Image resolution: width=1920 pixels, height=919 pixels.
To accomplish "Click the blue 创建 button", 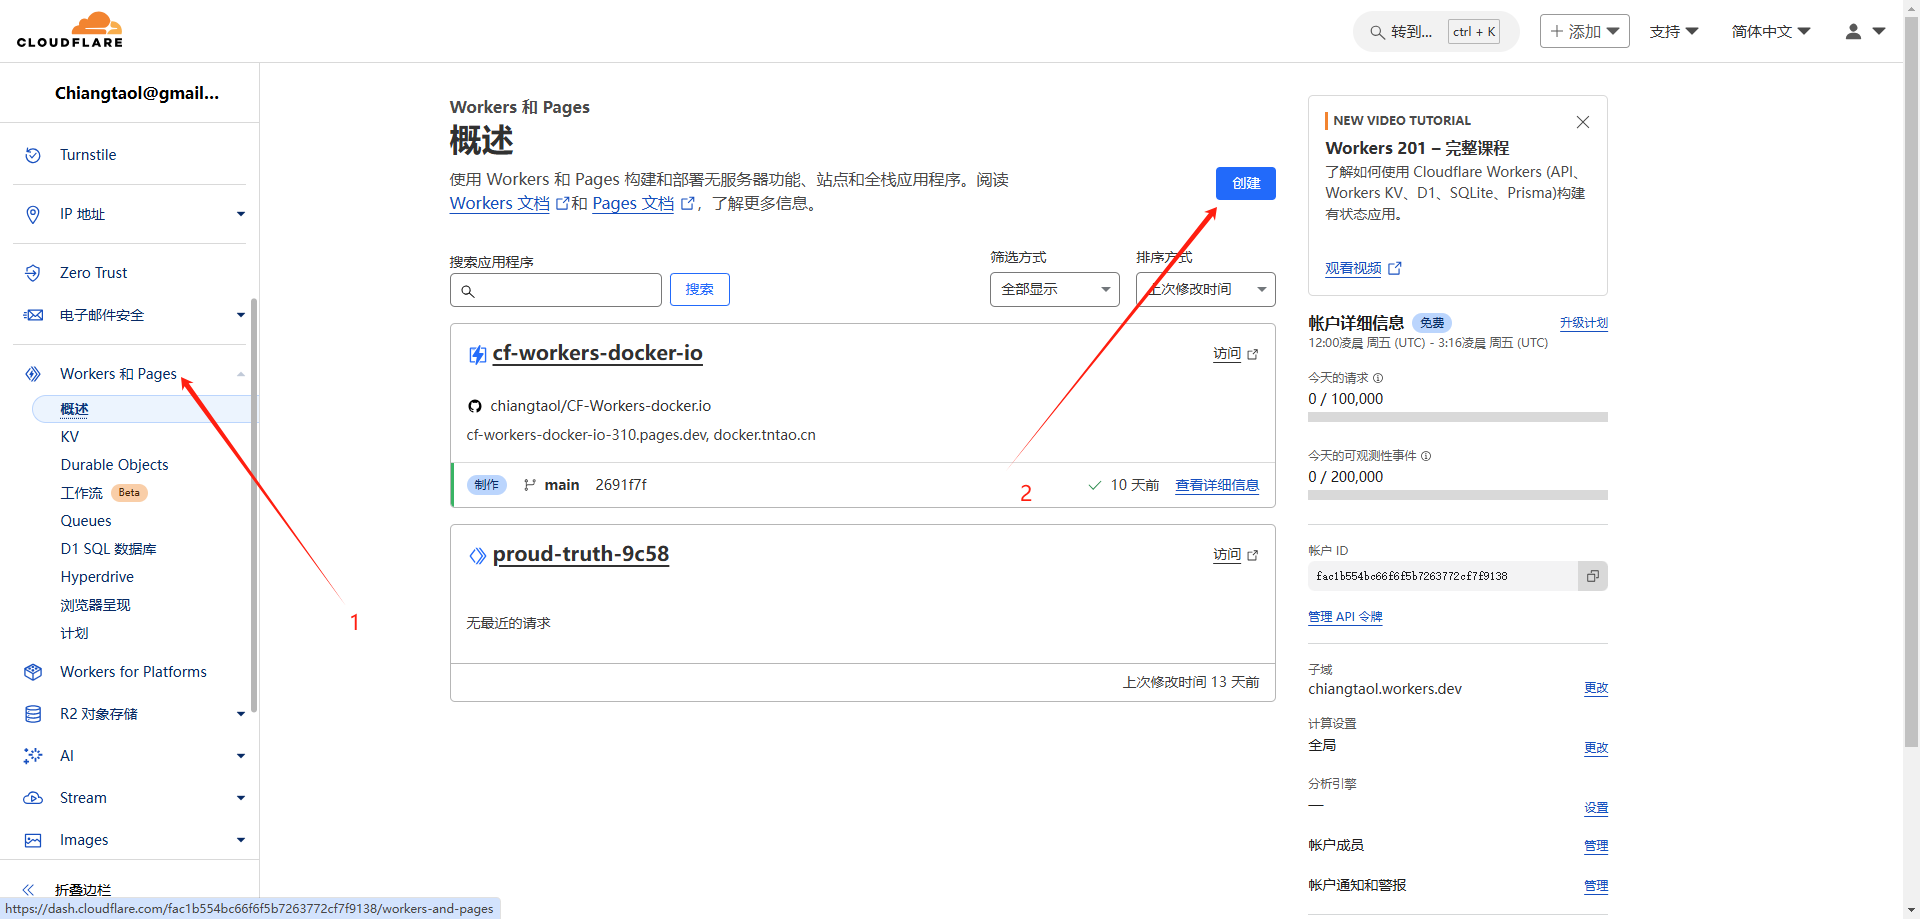I will tap(1245, 183).
